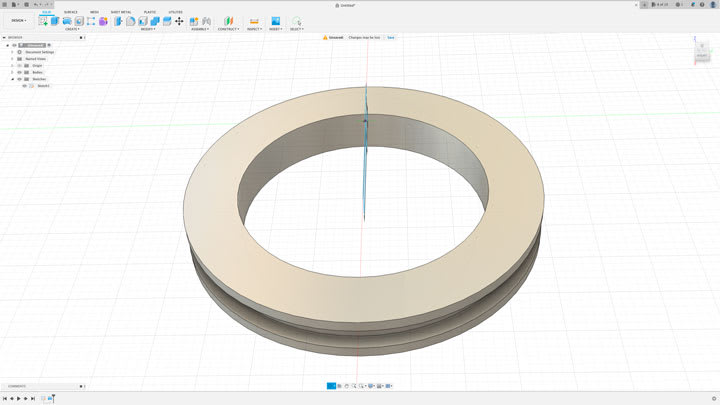Open the user profile avatar
Image resolution: width=720 pixels, height=405 pixels.
coord(713,5)
